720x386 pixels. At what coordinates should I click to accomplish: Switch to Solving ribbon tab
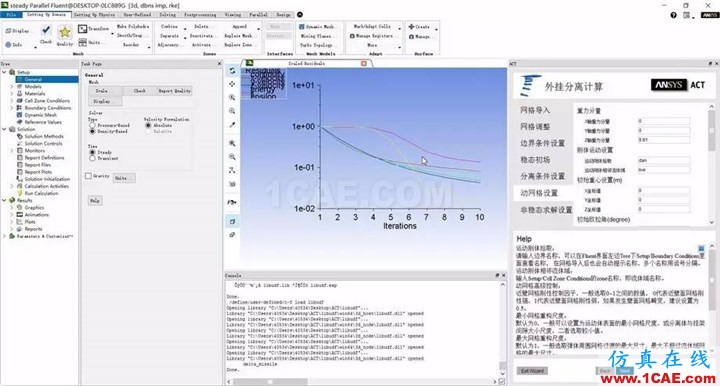pyautogui.click(x=167, y=15)
